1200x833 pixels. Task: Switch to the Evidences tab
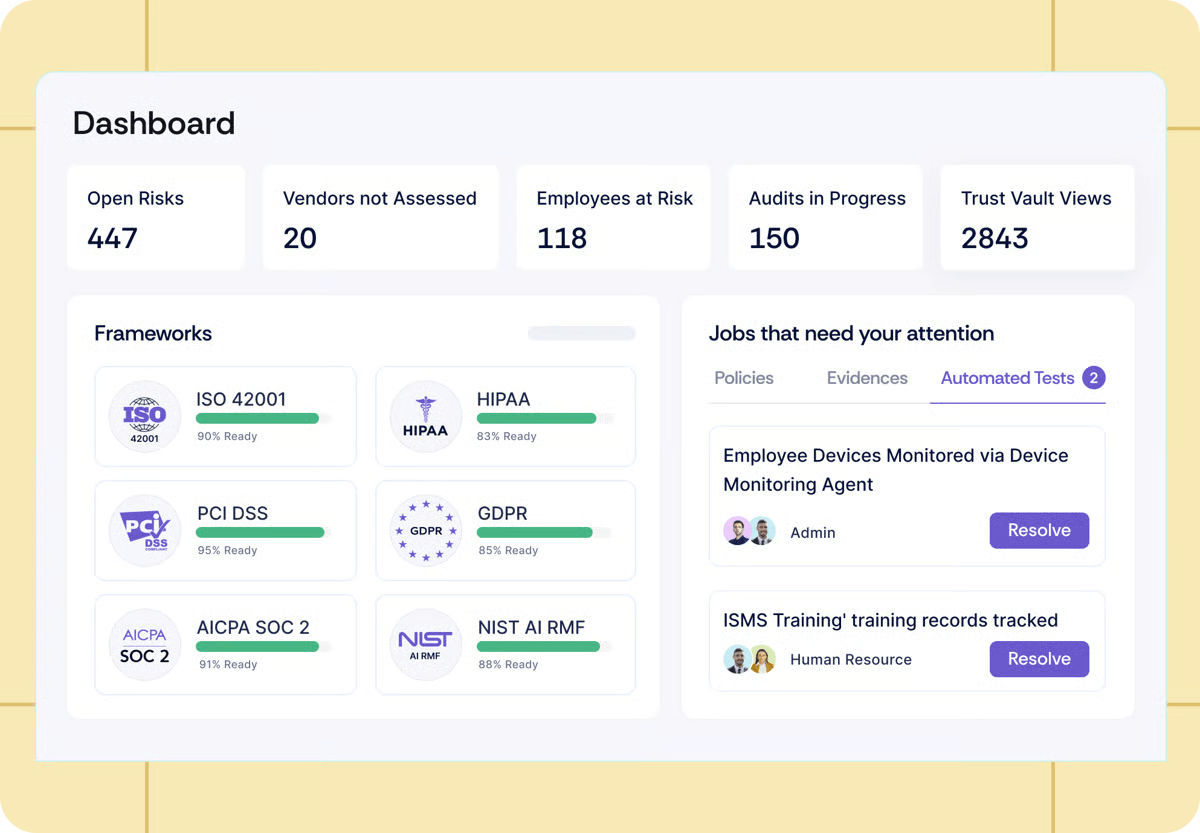(x=867, y=378)
